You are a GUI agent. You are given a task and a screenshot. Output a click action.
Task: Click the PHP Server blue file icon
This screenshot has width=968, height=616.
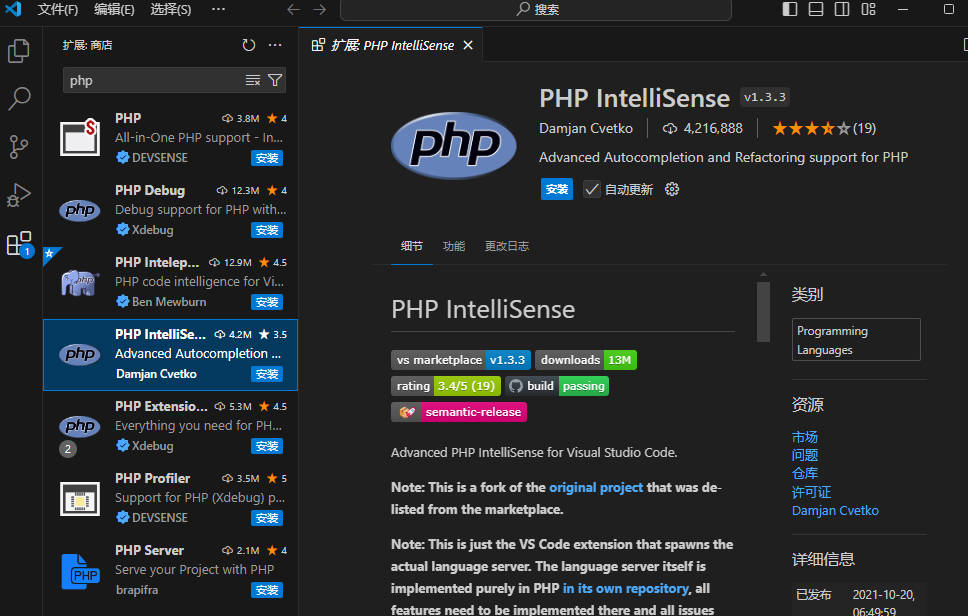(80, 572)
